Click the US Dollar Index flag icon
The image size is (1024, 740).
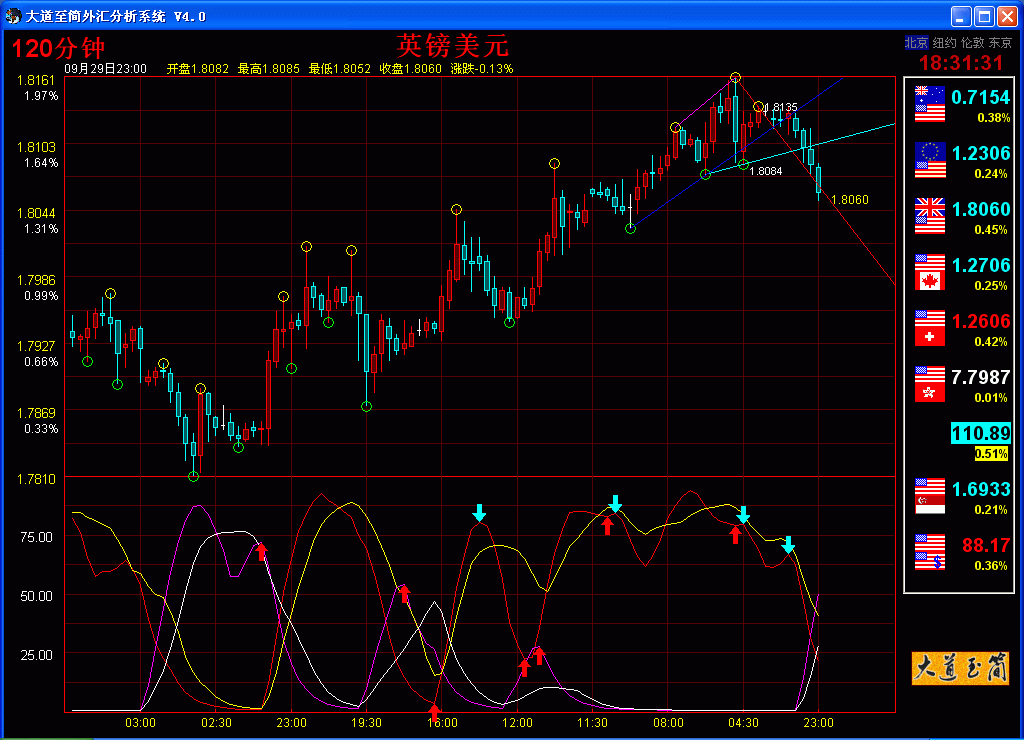931,552
